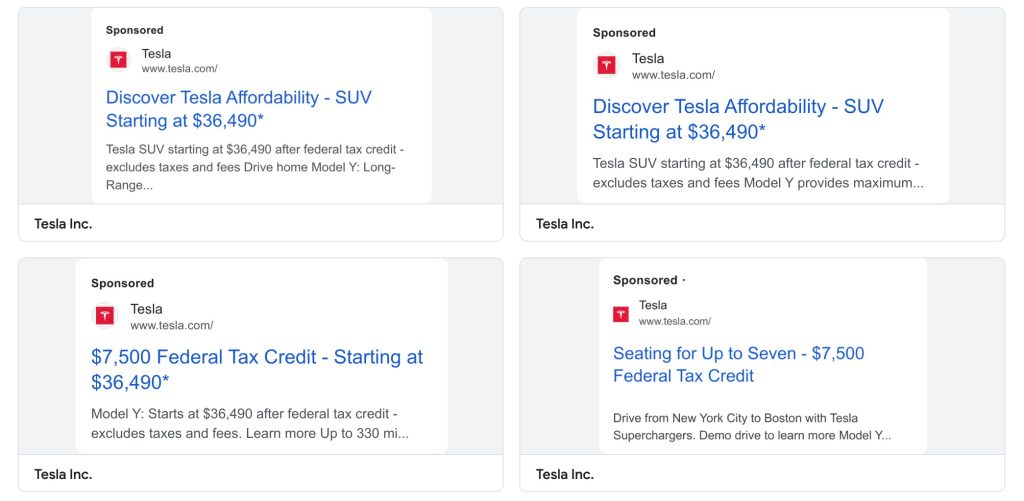1024x501 pixels.
Task: Open top-left 'Discover Tesla Affordability' headline link
Action: [x=238, y=109]
